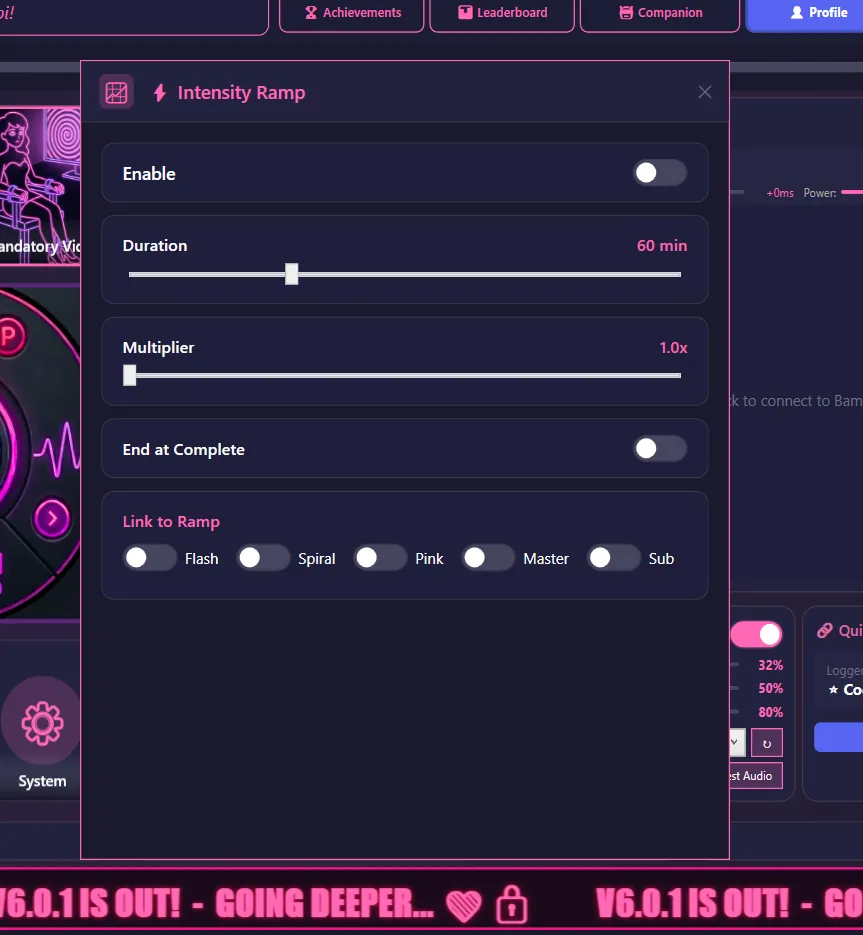This screenshot has width=863, height=935.
Task: Click the lightning bolt icon in the header
Action: 160,92
